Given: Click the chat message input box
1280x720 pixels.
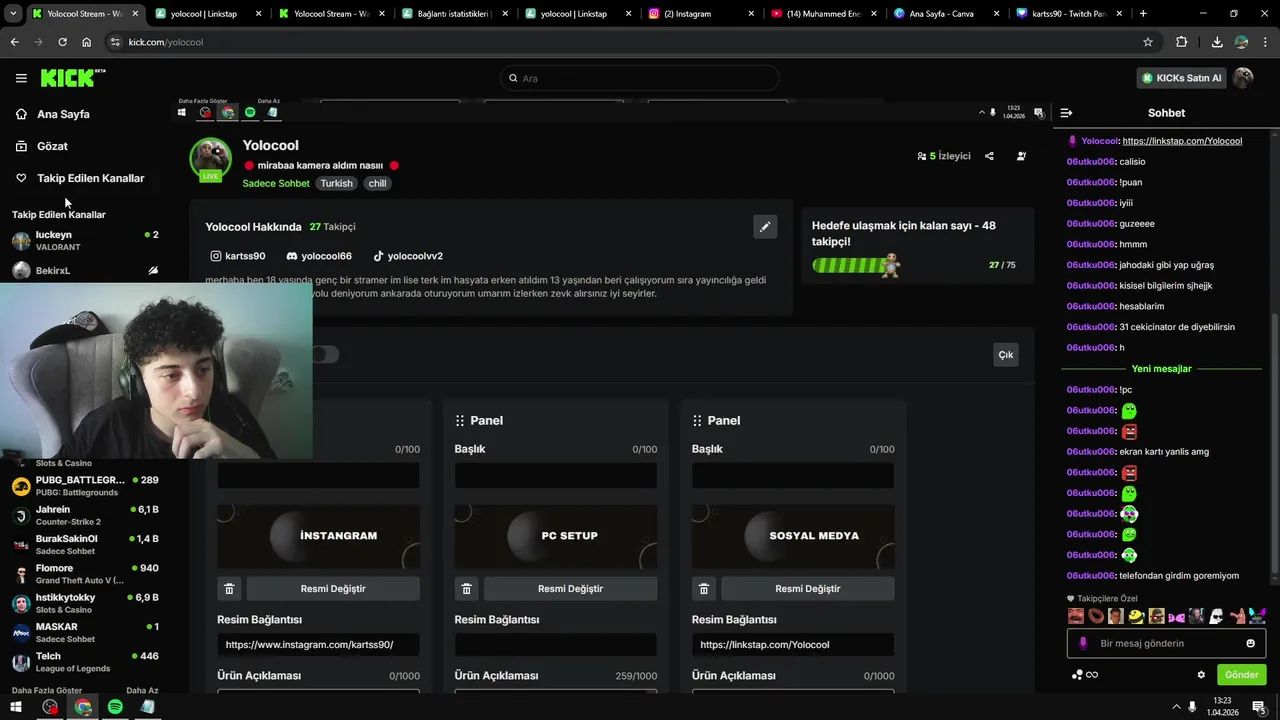Looking at the screenshot, I should (x=1166, y=643).
